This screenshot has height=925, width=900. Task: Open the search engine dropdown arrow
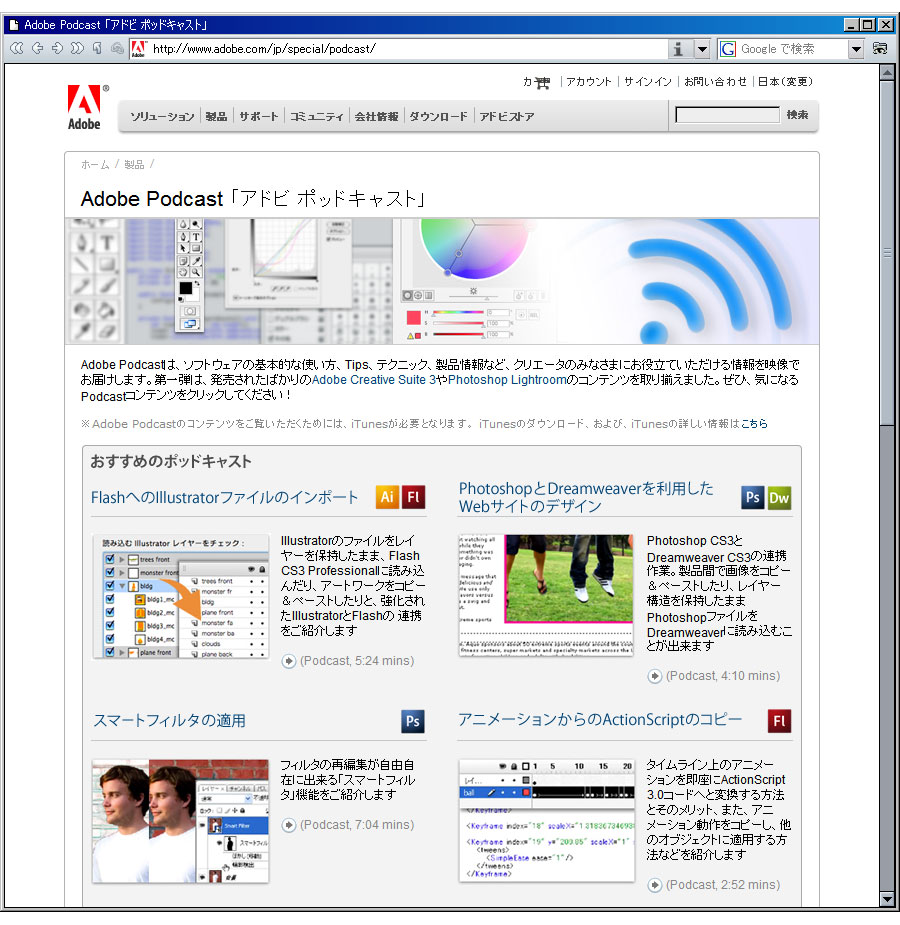[856, 49]
